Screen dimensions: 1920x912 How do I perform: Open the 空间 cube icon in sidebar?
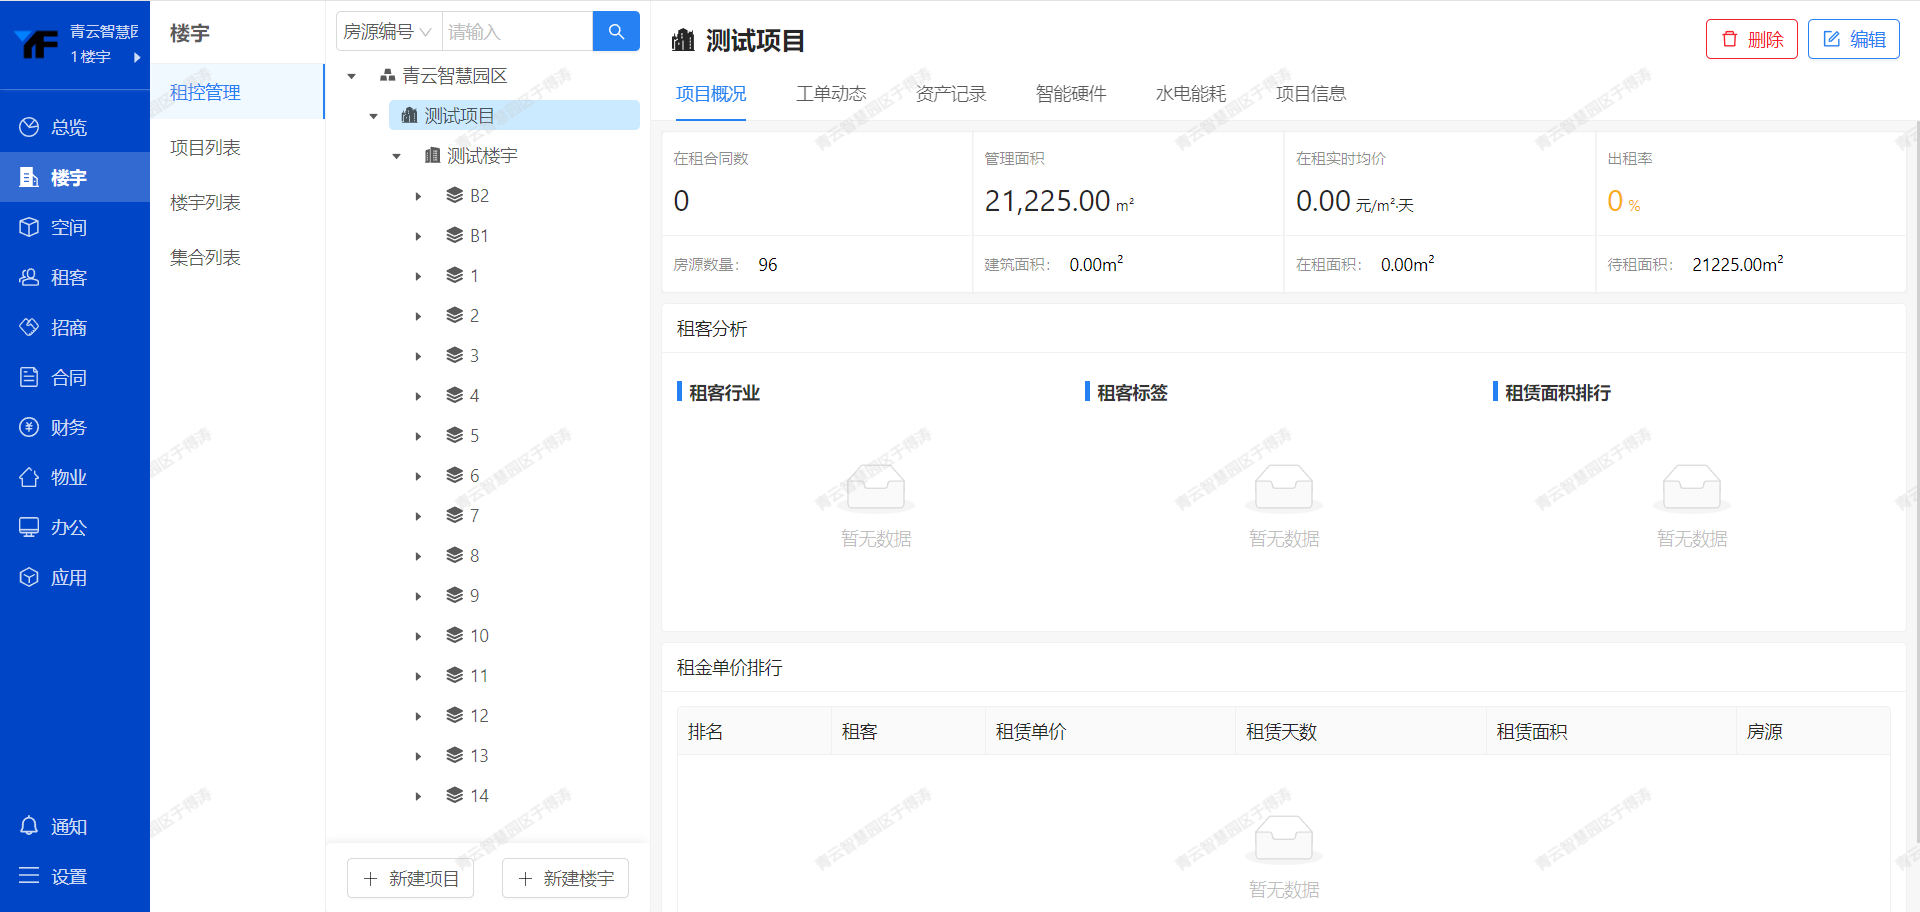(29, 227)
